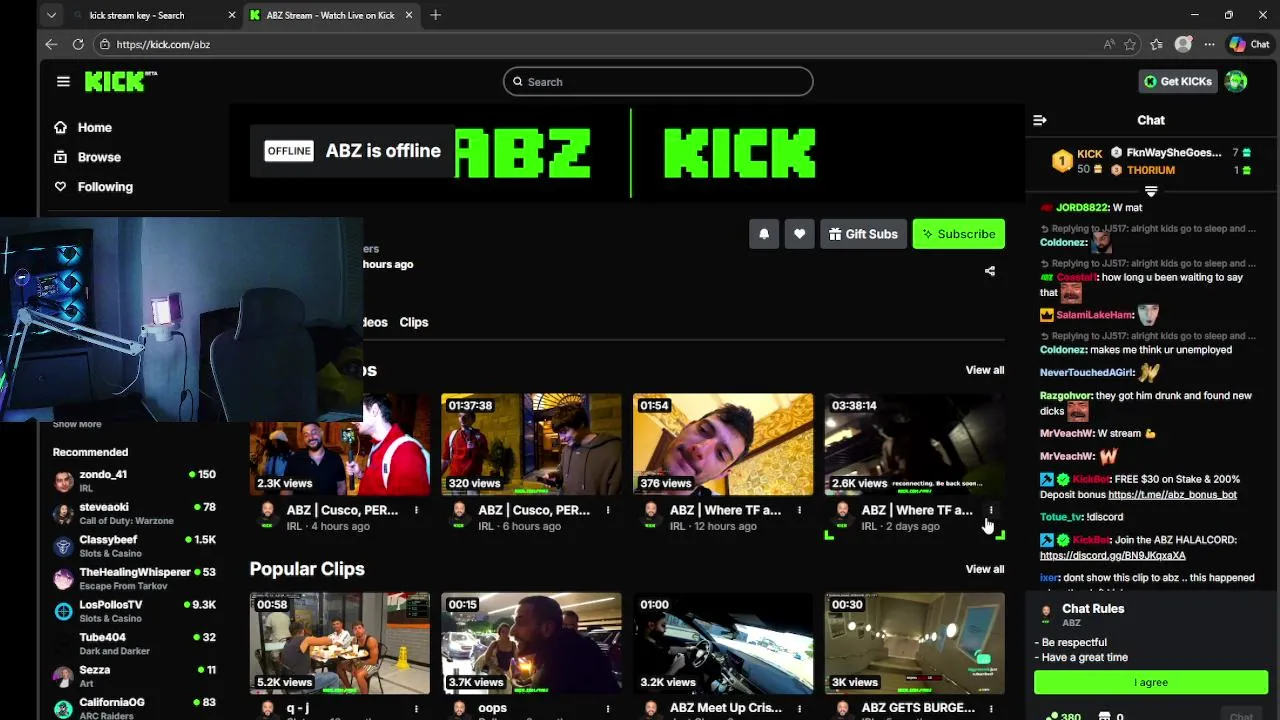
Task: Switch to the Clips tab
Action: pyautogui.click(x=414, y=322)
